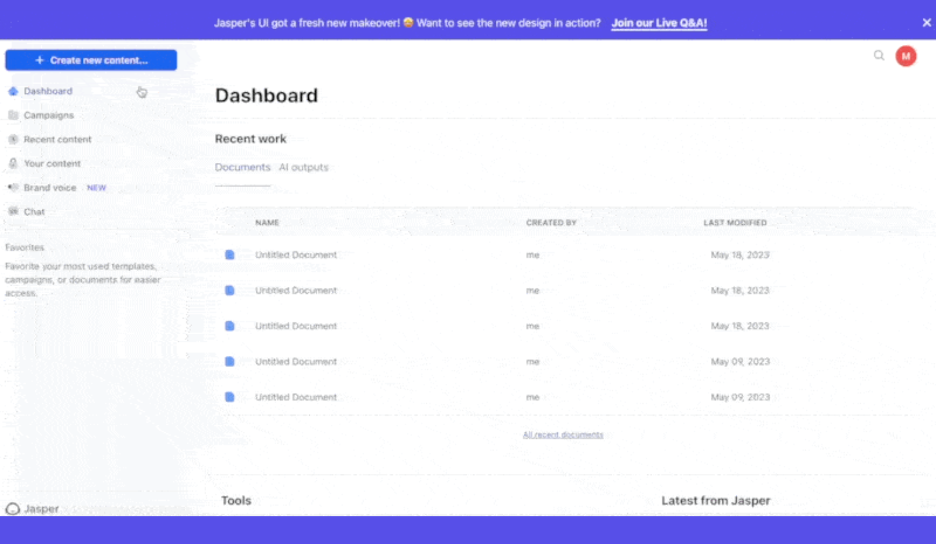
Task: Switch to the AI outputs tab
Action: [303, 167]
